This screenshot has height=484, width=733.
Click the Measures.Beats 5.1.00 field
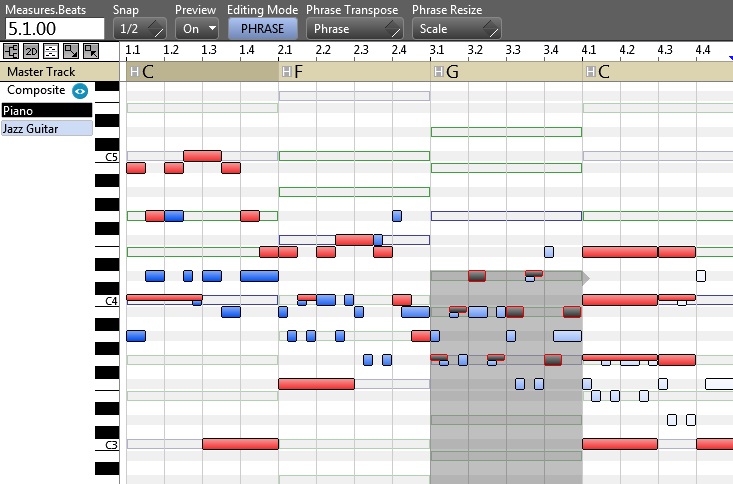tap(55, 29)
